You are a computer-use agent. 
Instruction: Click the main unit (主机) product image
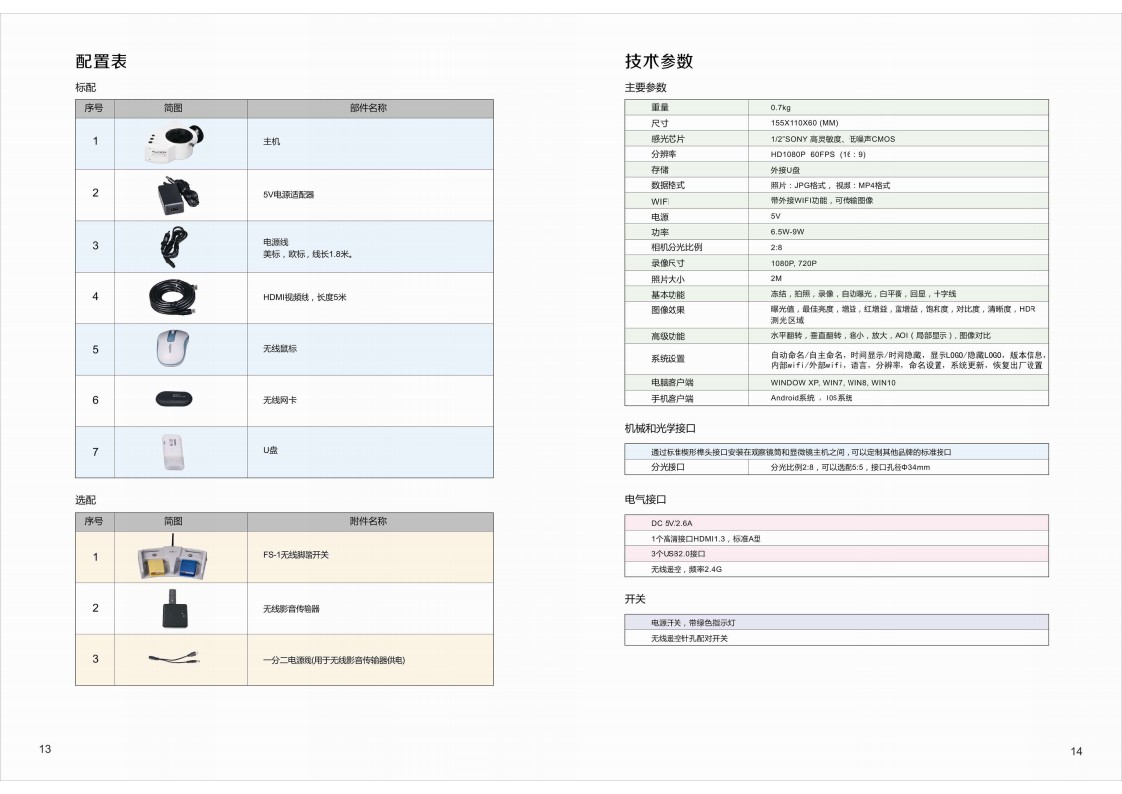tap(173, 142)
